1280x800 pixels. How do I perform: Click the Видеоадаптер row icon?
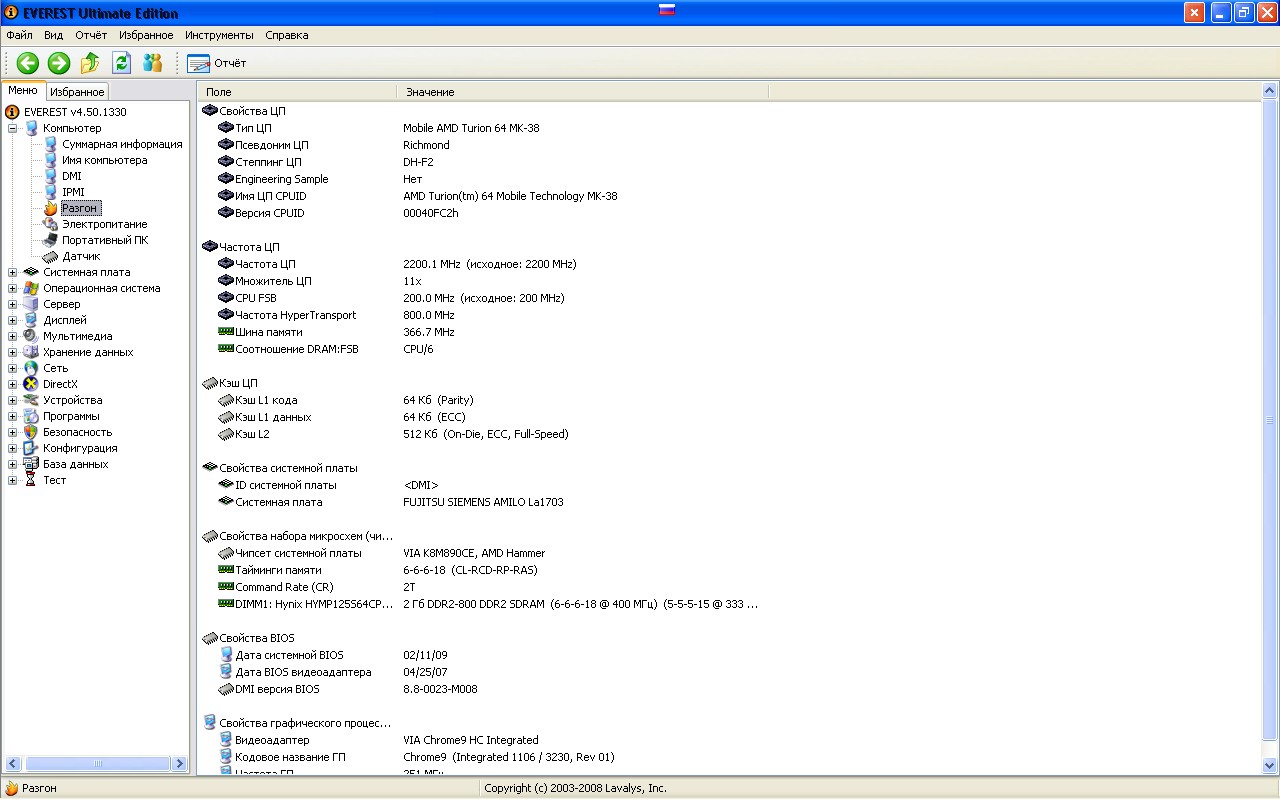226,739
